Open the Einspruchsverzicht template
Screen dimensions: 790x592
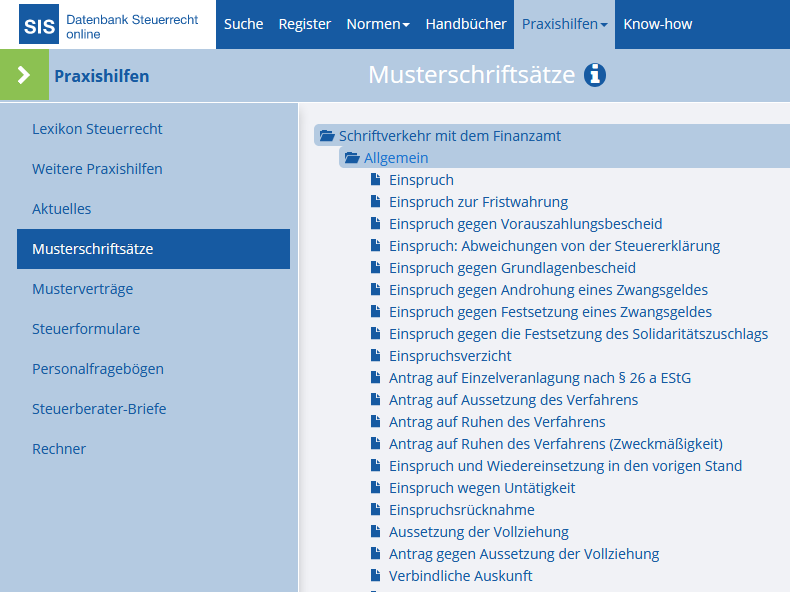450,356
